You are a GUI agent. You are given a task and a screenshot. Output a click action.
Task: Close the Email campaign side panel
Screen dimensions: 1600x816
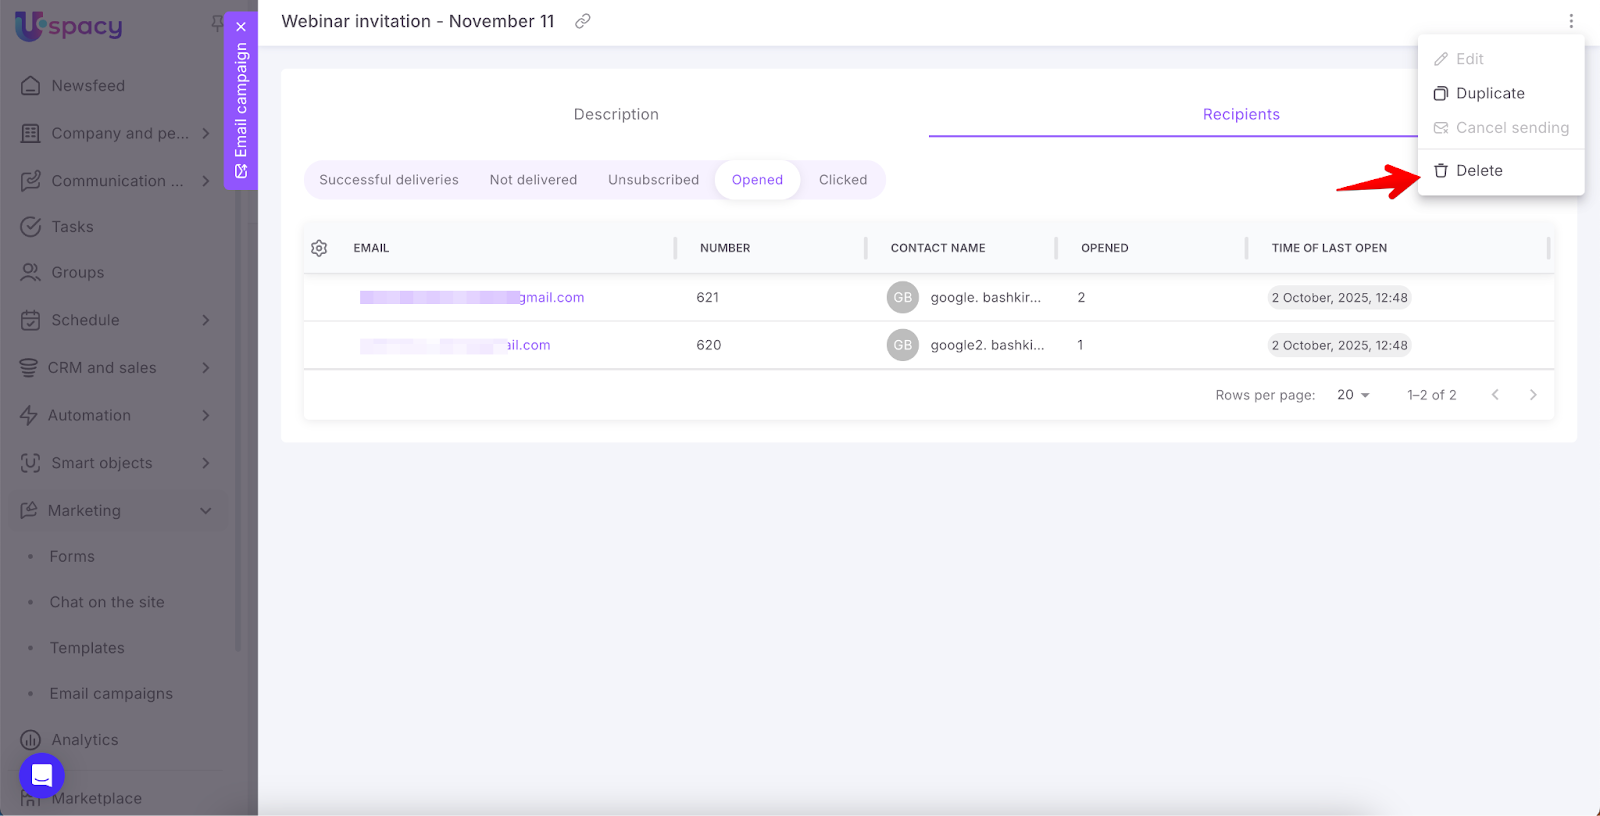click(241, 27)
